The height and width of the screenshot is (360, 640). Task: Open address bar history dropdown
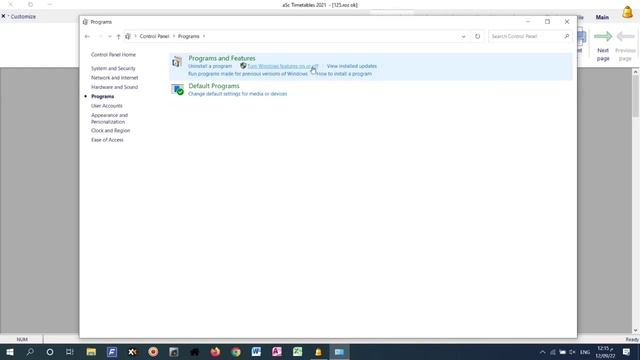(463, 36)
